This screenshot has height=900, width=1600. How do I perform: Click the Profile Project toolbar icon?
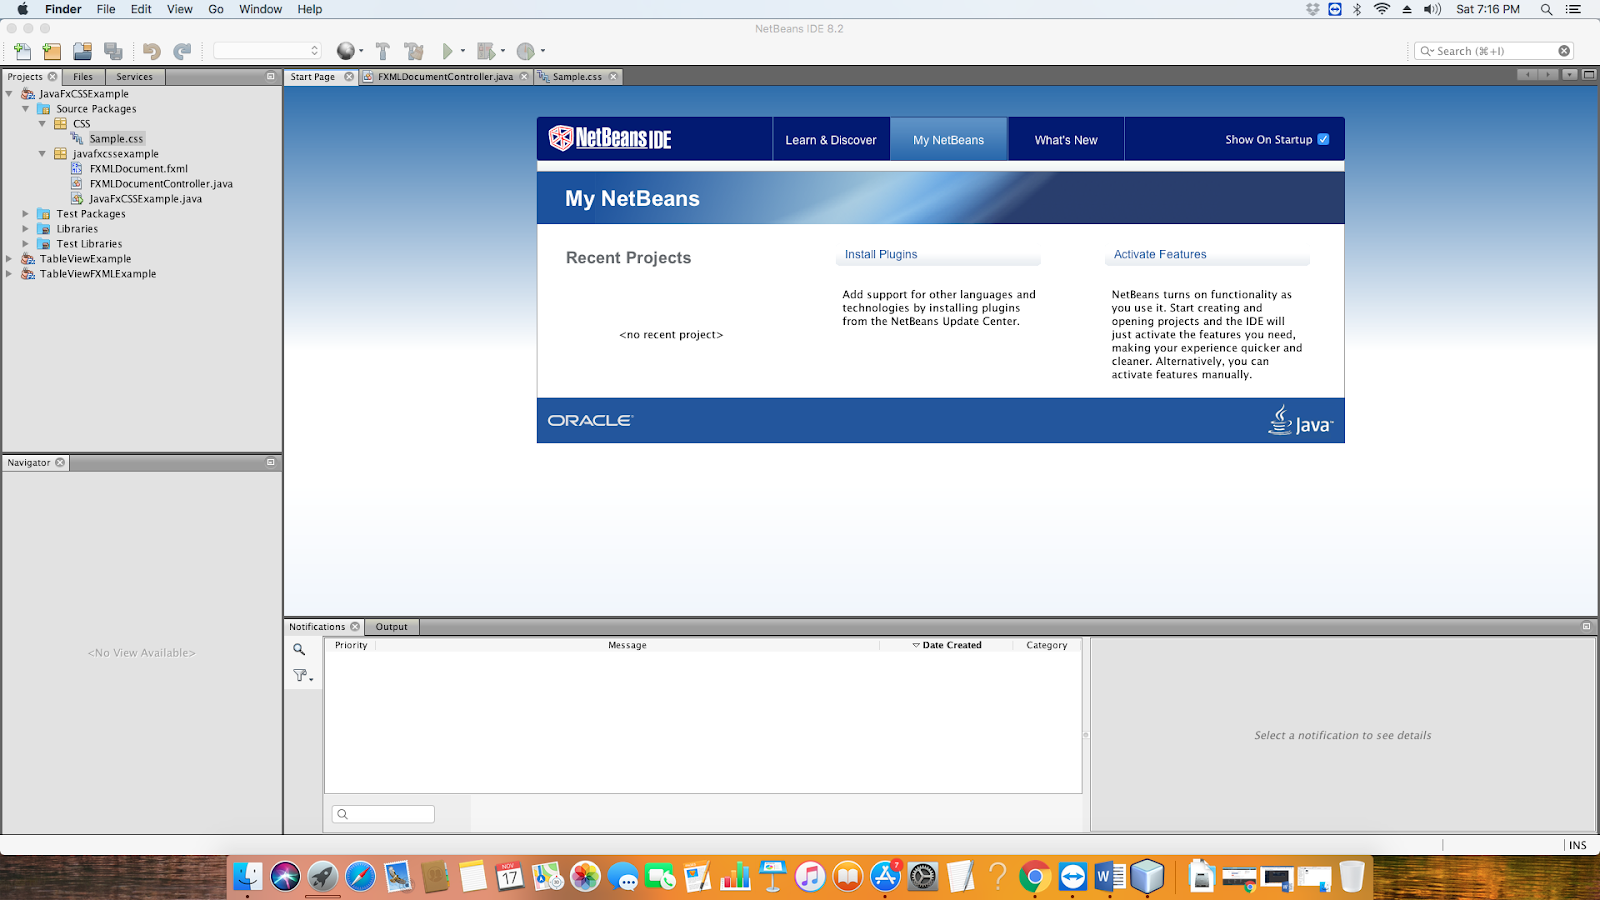tap(525, 51)
